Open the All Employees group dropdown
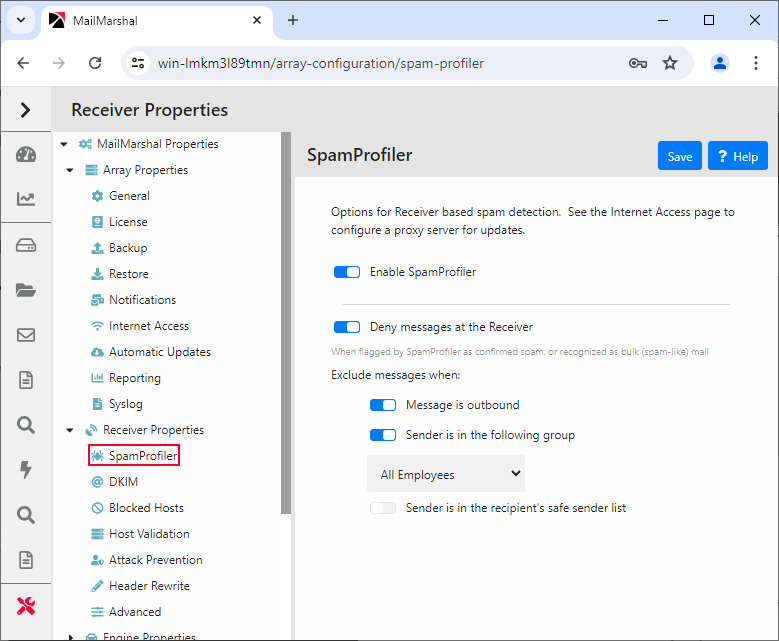 446,474
